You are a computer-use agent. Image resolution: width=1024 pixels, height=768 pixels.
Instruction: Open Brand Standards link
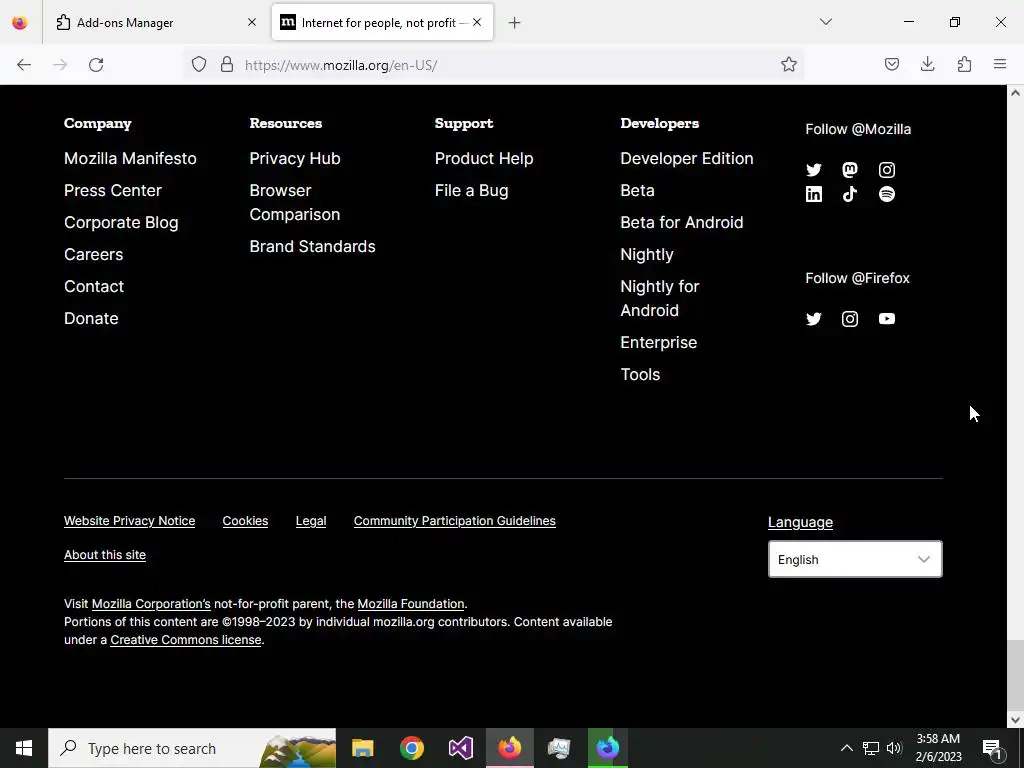312,246
